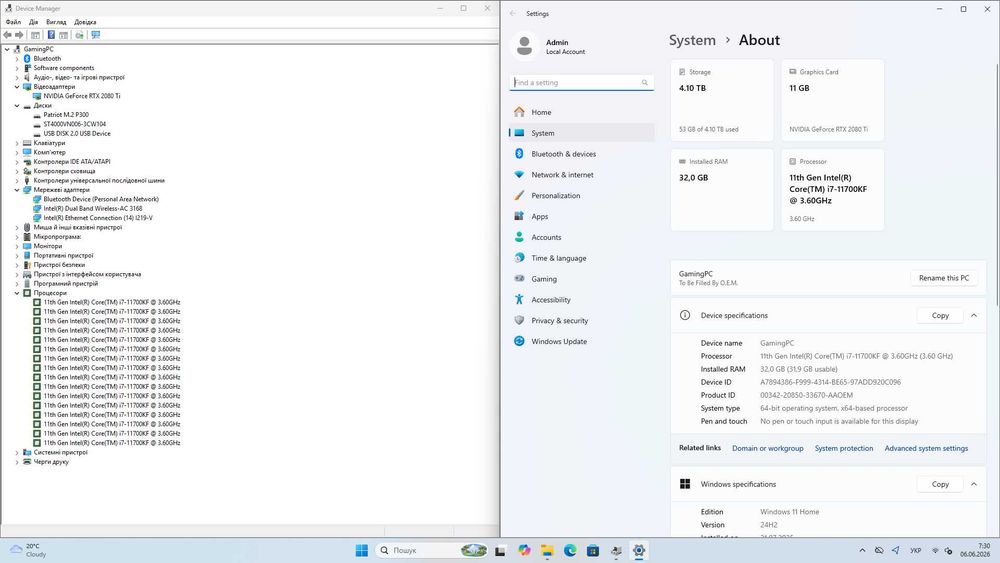This screenshot has width=1000, height=563.
Task: Open the Файл menu in Device Manager
Action: (x=13, y=22)
